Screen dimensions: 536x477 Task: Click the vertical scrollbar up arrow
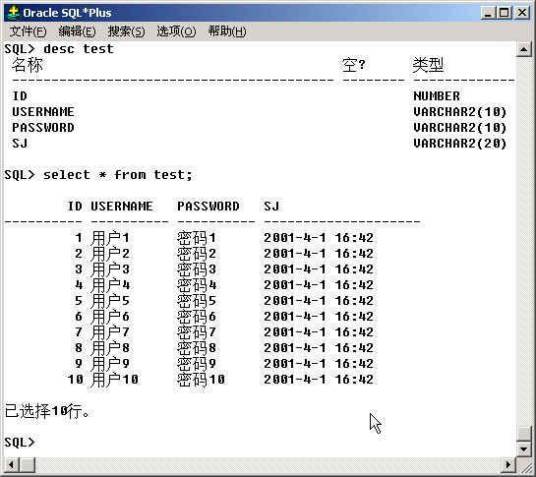pyautogui.click(x=523, y=49)
